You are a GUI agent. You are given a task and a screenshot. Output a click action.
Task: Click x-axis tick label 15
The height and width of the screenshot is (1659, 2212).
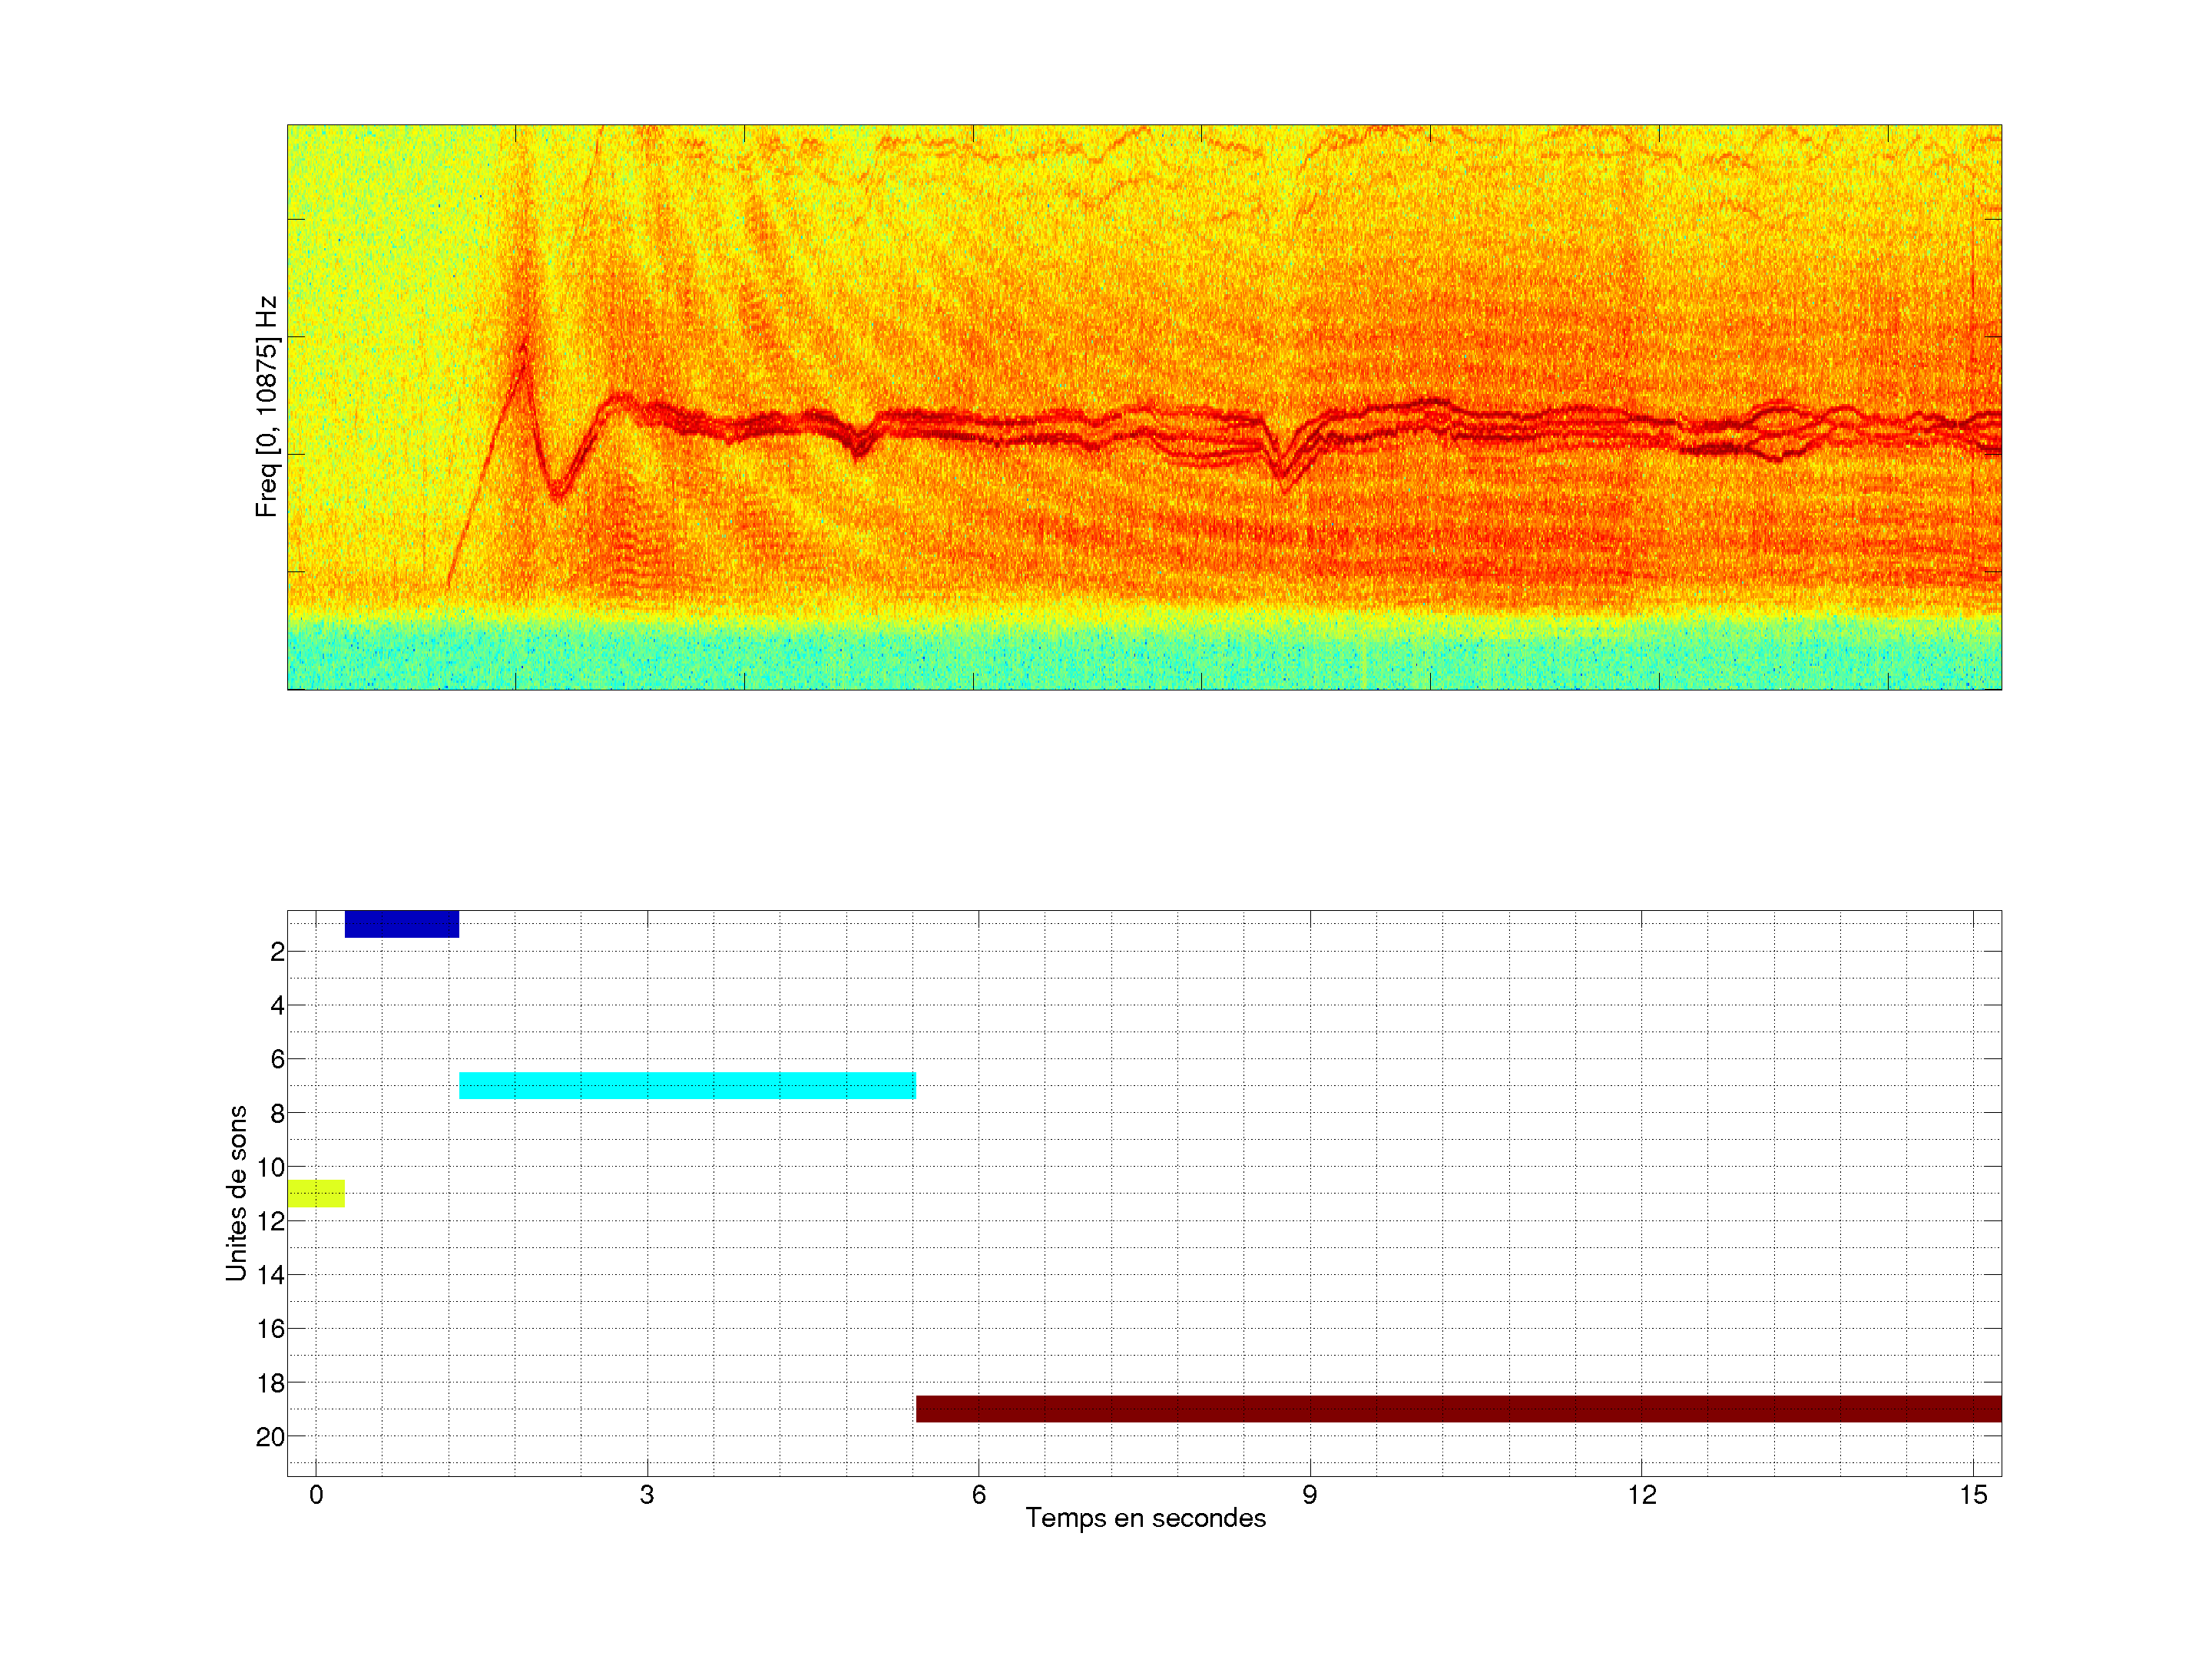[1972, 1495]
